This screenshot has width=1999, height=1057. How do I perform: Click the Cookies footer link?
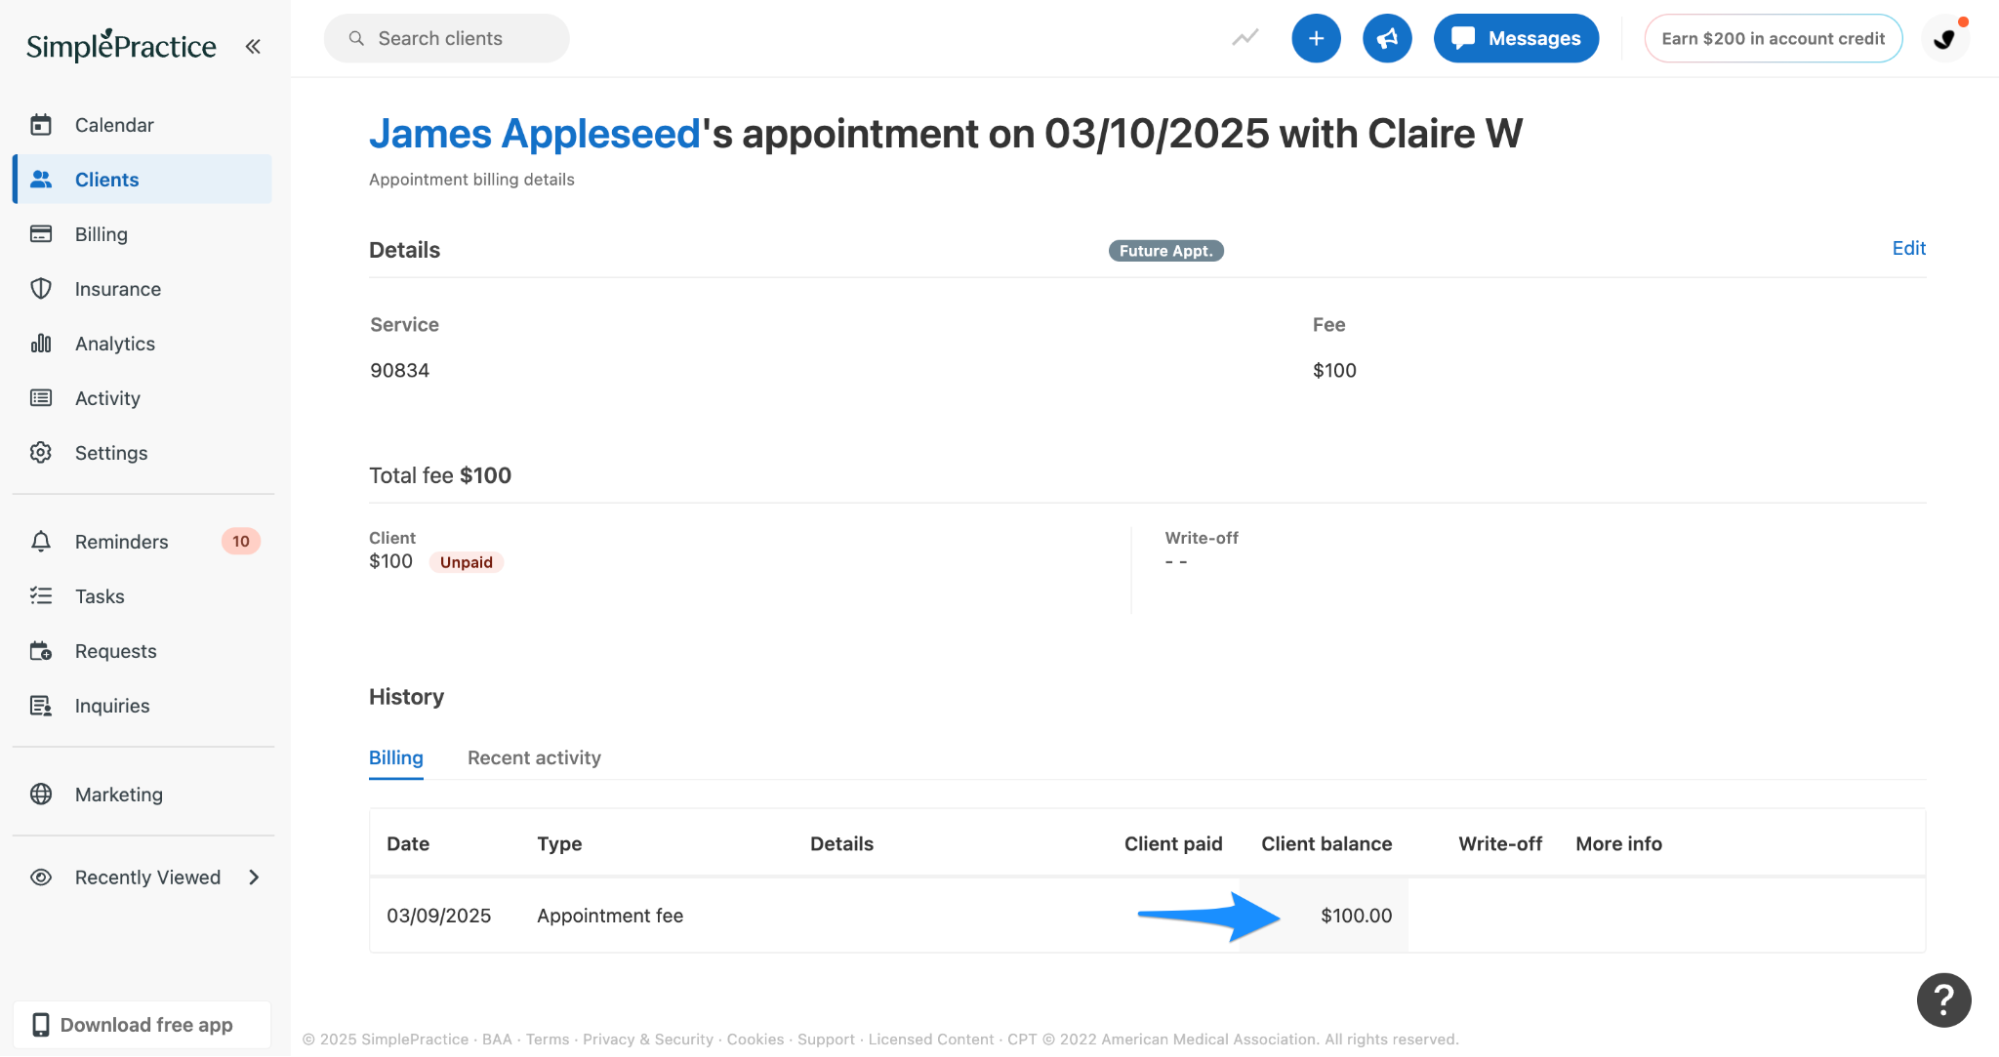(755, 1039)
